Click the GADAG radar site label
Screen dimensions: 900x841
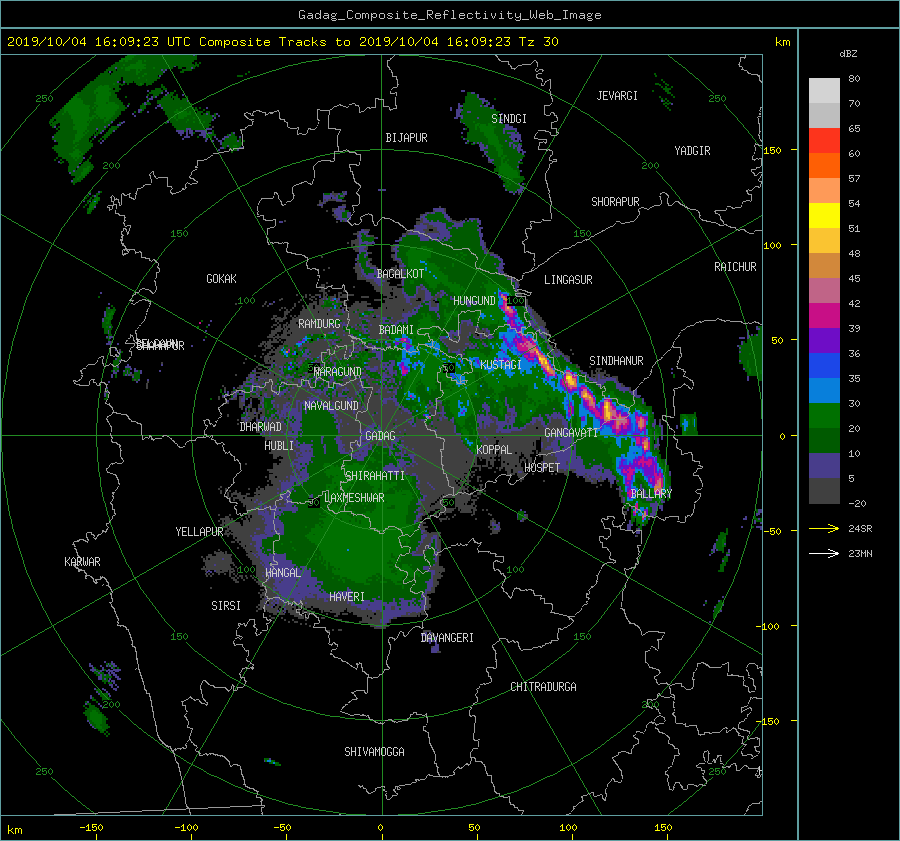click(380, 436)
